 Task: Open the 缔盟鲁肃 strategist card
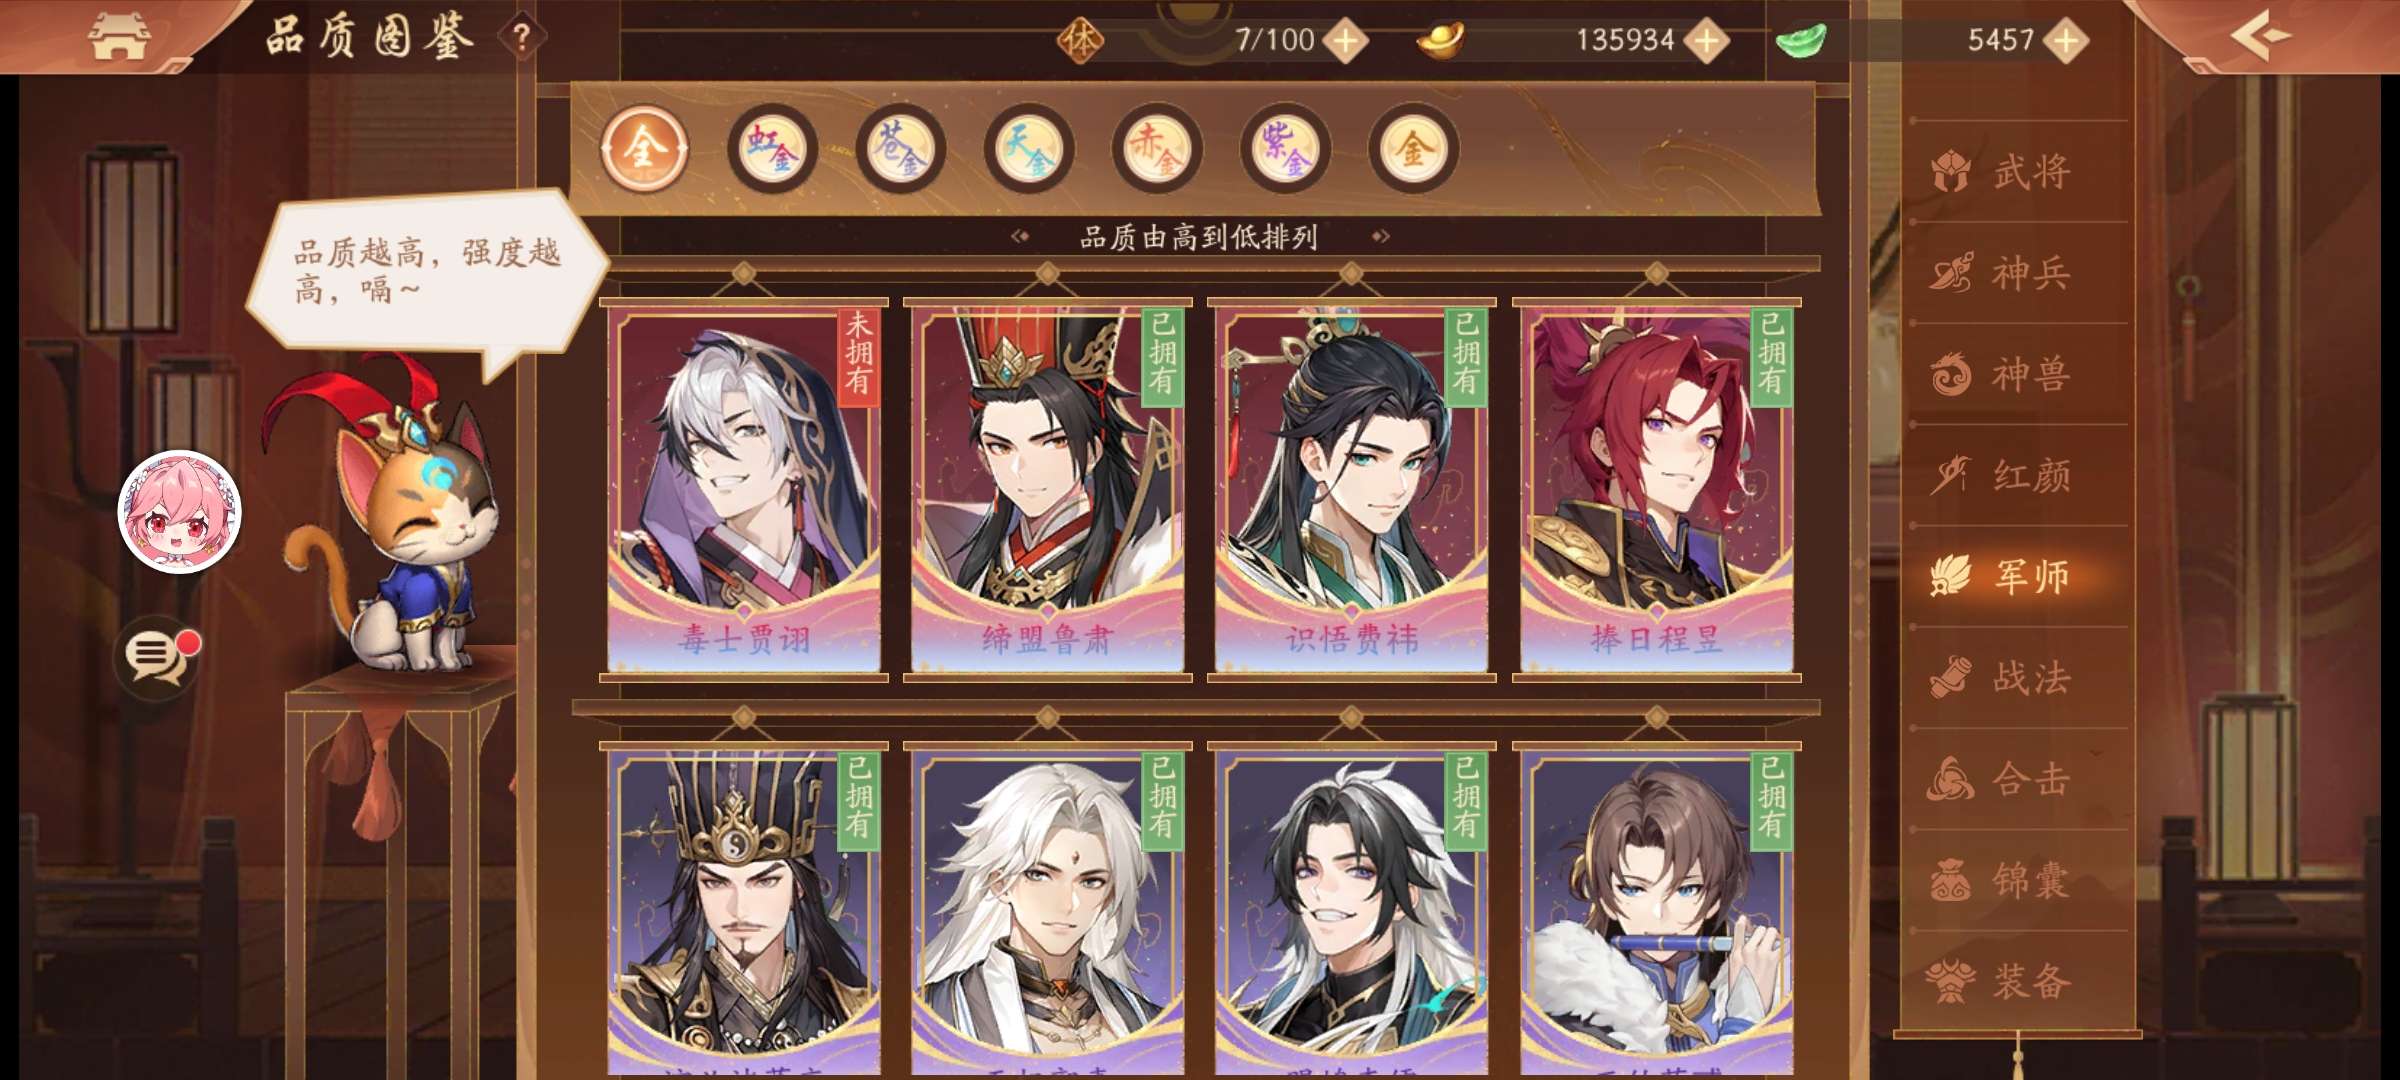1048,489
